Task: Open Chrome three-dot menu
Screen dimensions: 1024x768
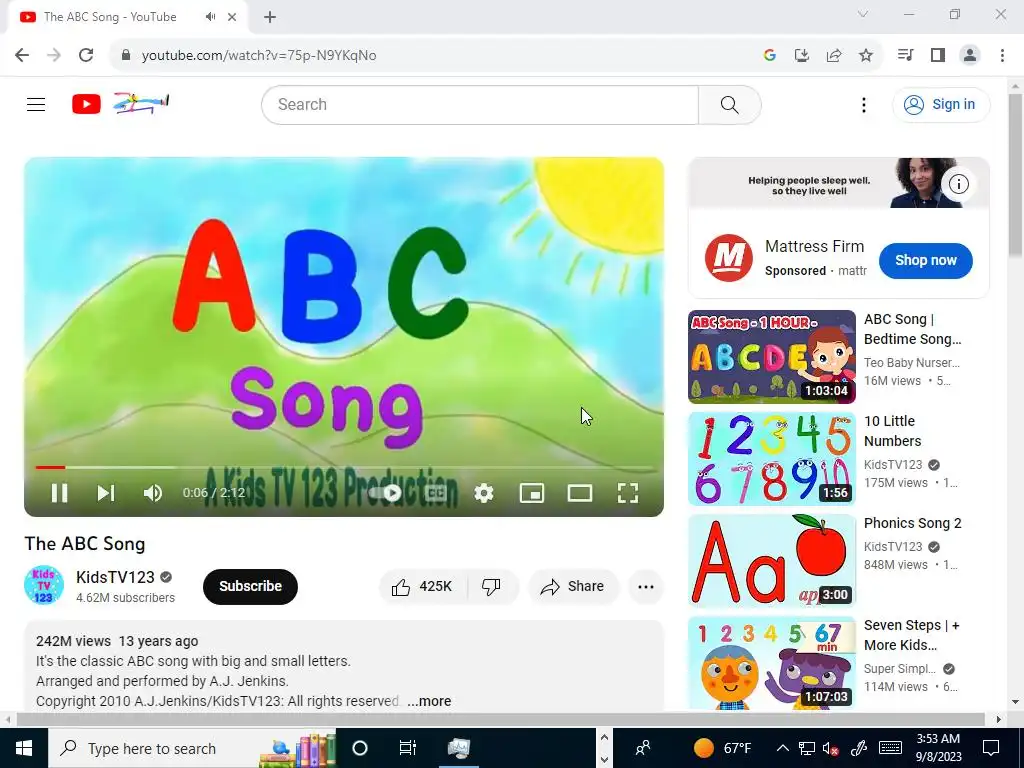Action: pyautogui.click(x=1002, y=56)
